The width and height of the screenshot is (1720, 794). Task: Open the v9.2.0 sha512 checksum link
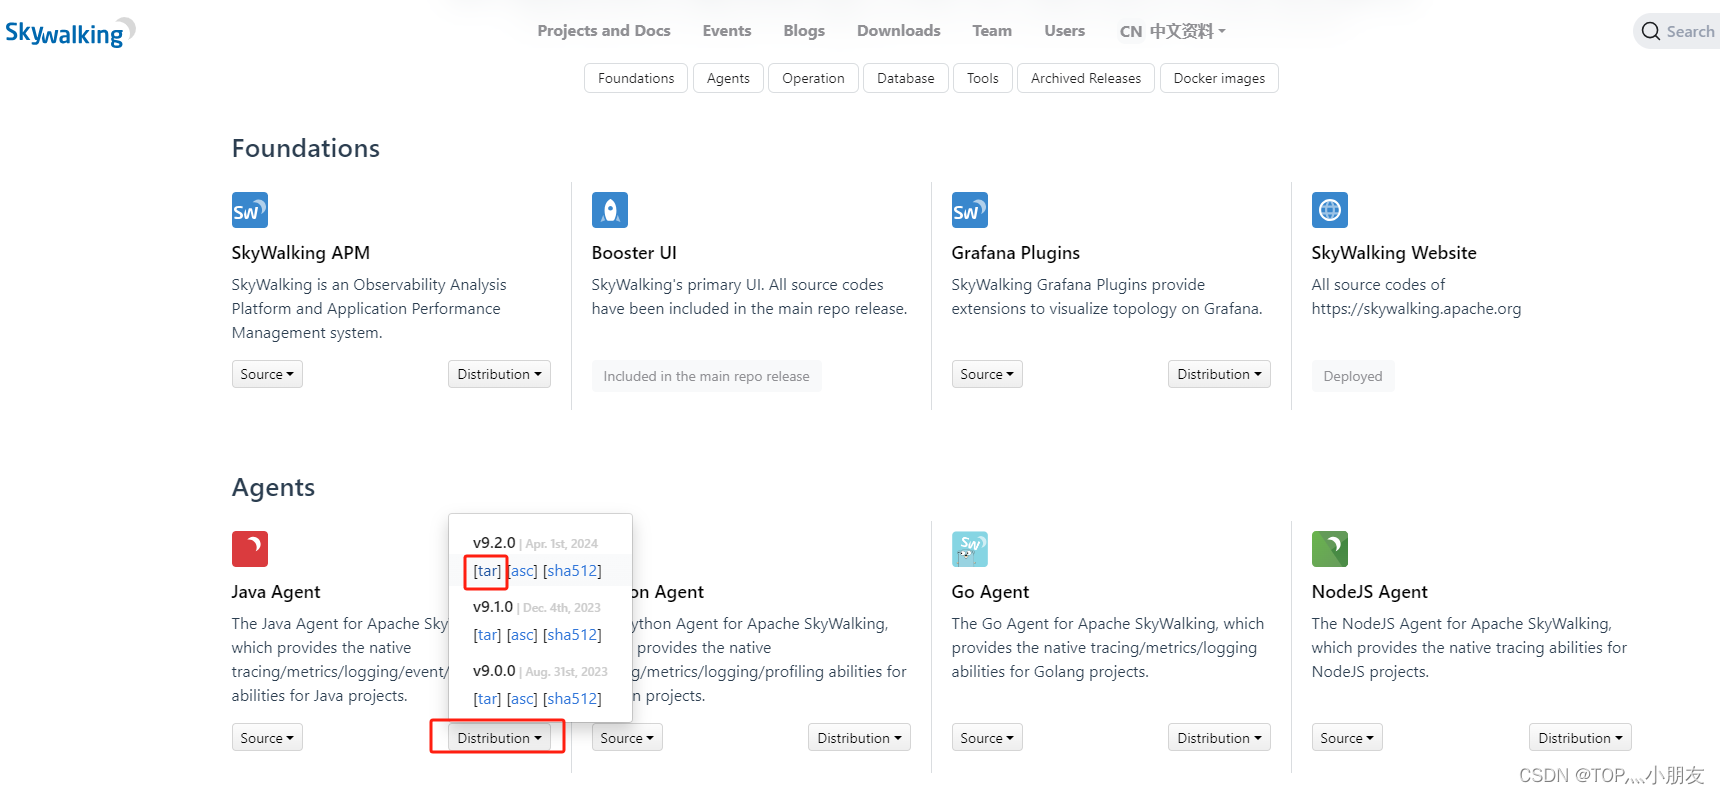tap(572, 571)
